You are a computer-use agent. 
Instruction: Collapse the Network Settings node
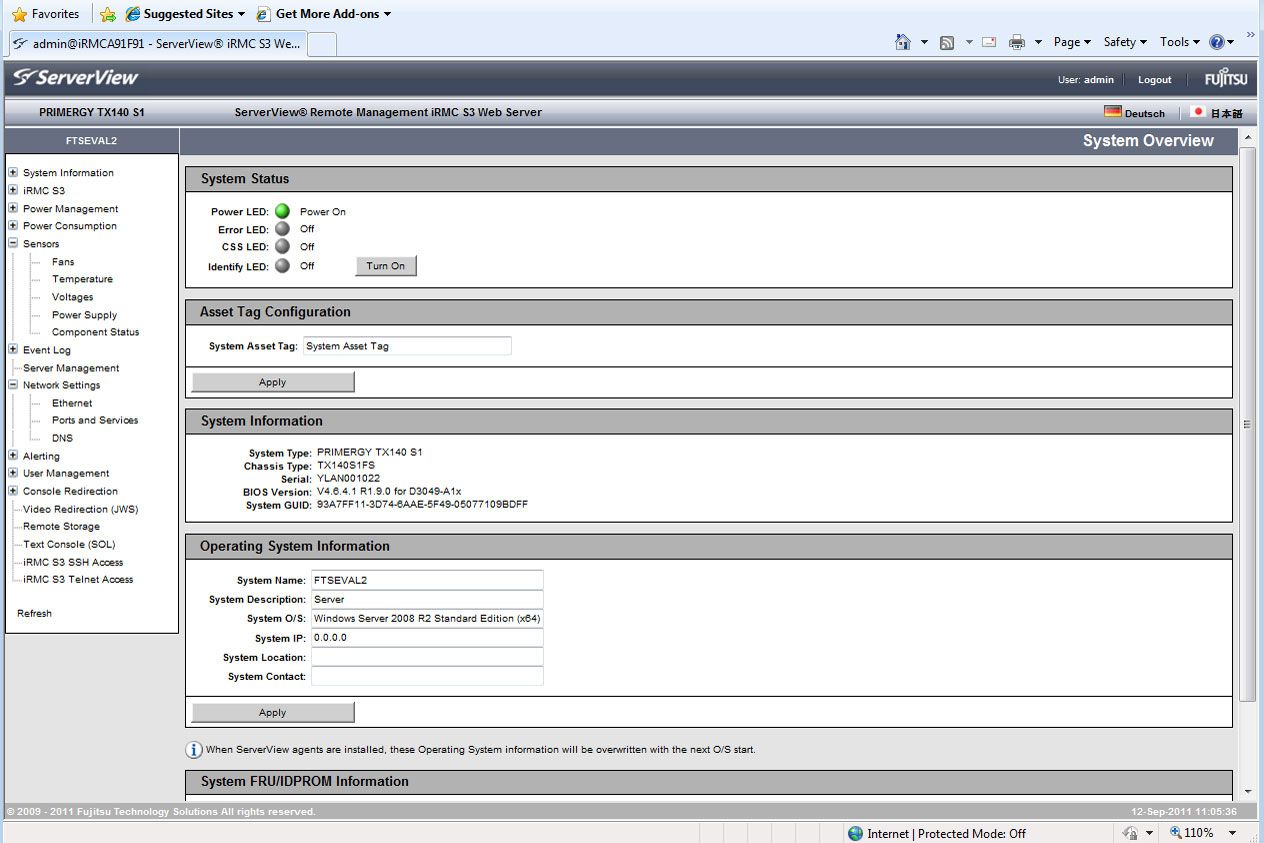pos(13,384)
